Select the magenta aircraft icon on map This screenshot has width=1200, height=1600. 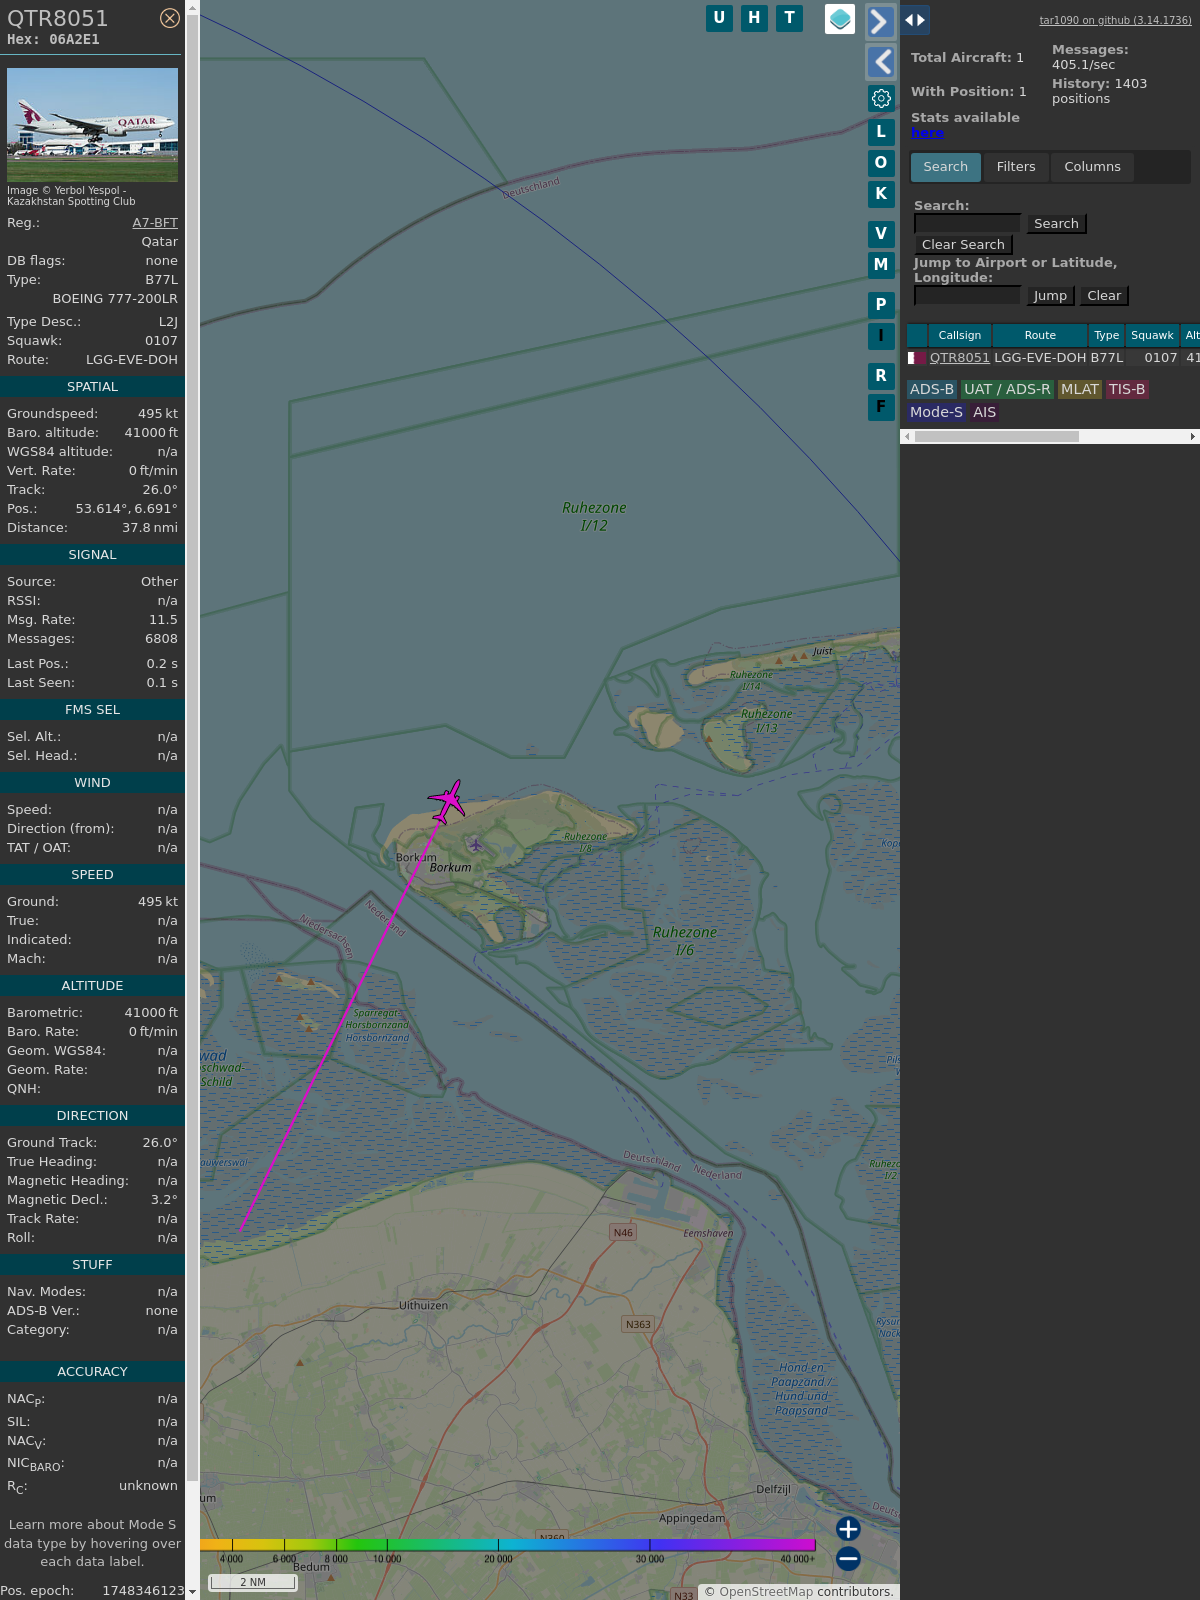click(447, 802)
